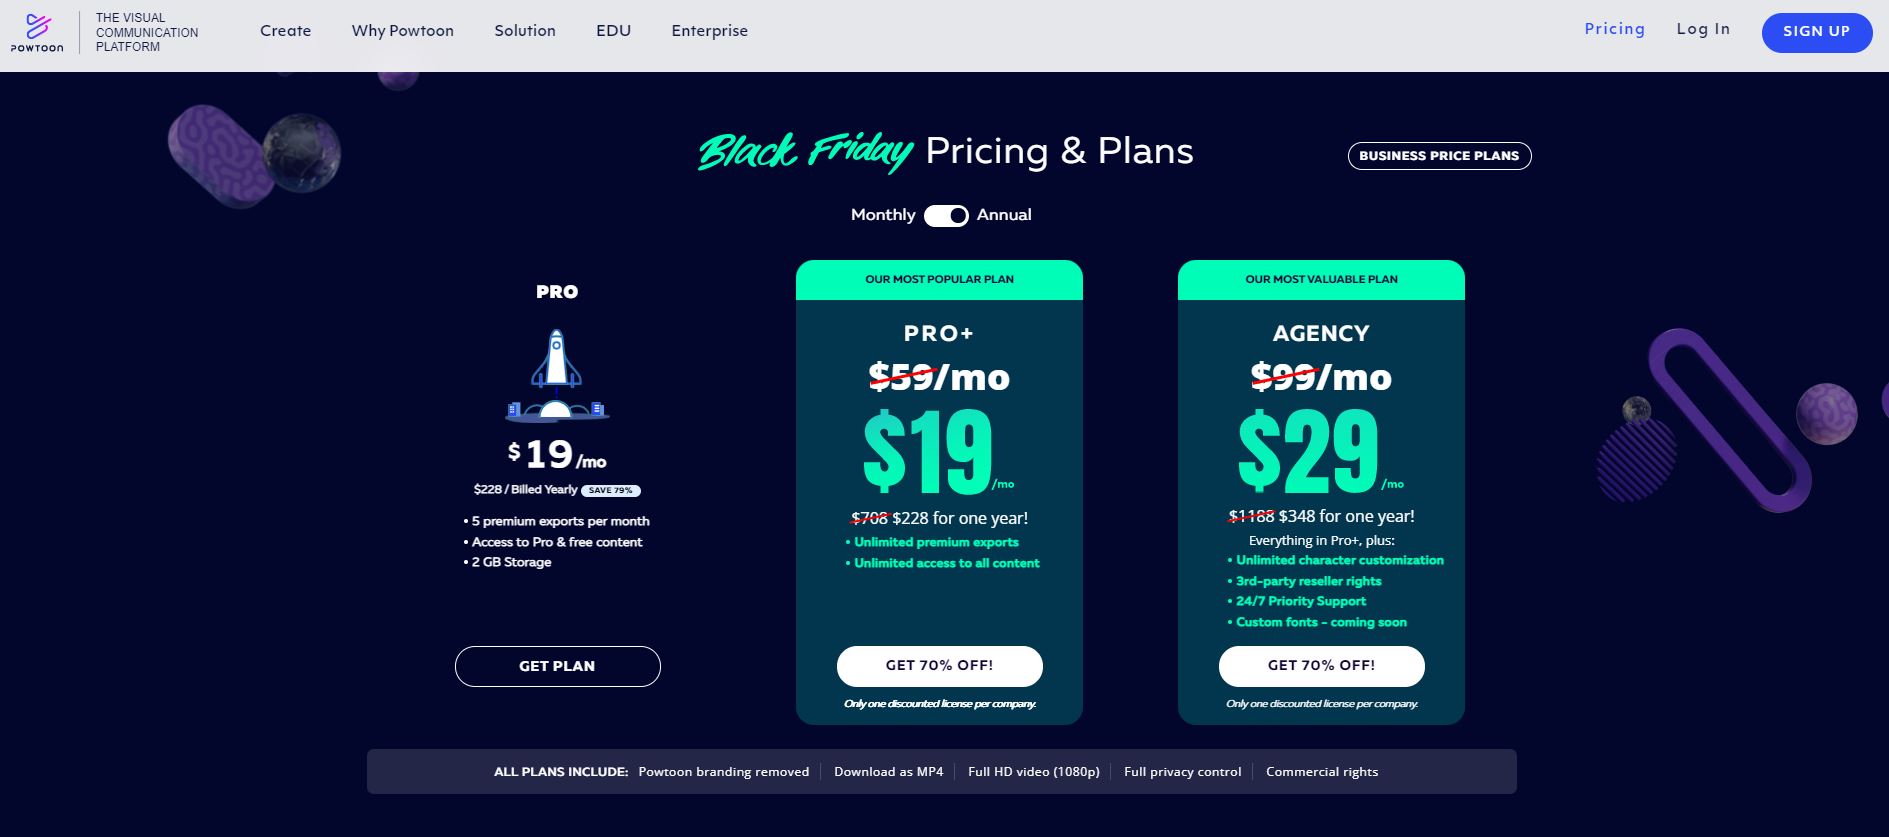Viewport: 1889px width, 837px height.
Task: Click GET 70% OFF for Pro+
Action: point(940,666)
